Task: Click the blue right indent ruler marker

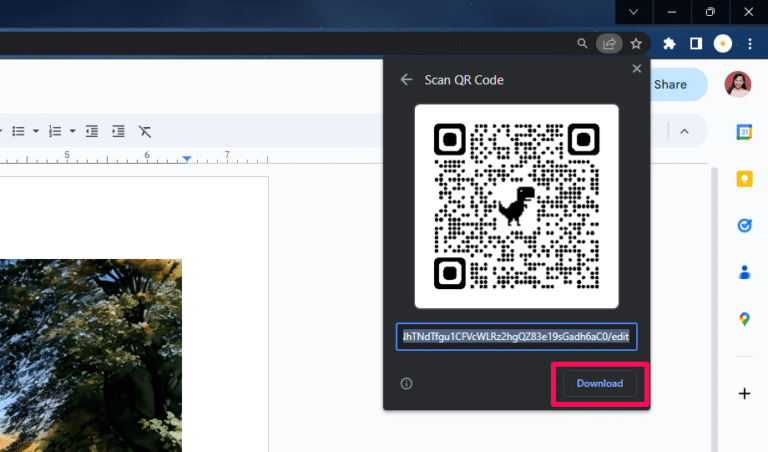Action: click(187, 159)
